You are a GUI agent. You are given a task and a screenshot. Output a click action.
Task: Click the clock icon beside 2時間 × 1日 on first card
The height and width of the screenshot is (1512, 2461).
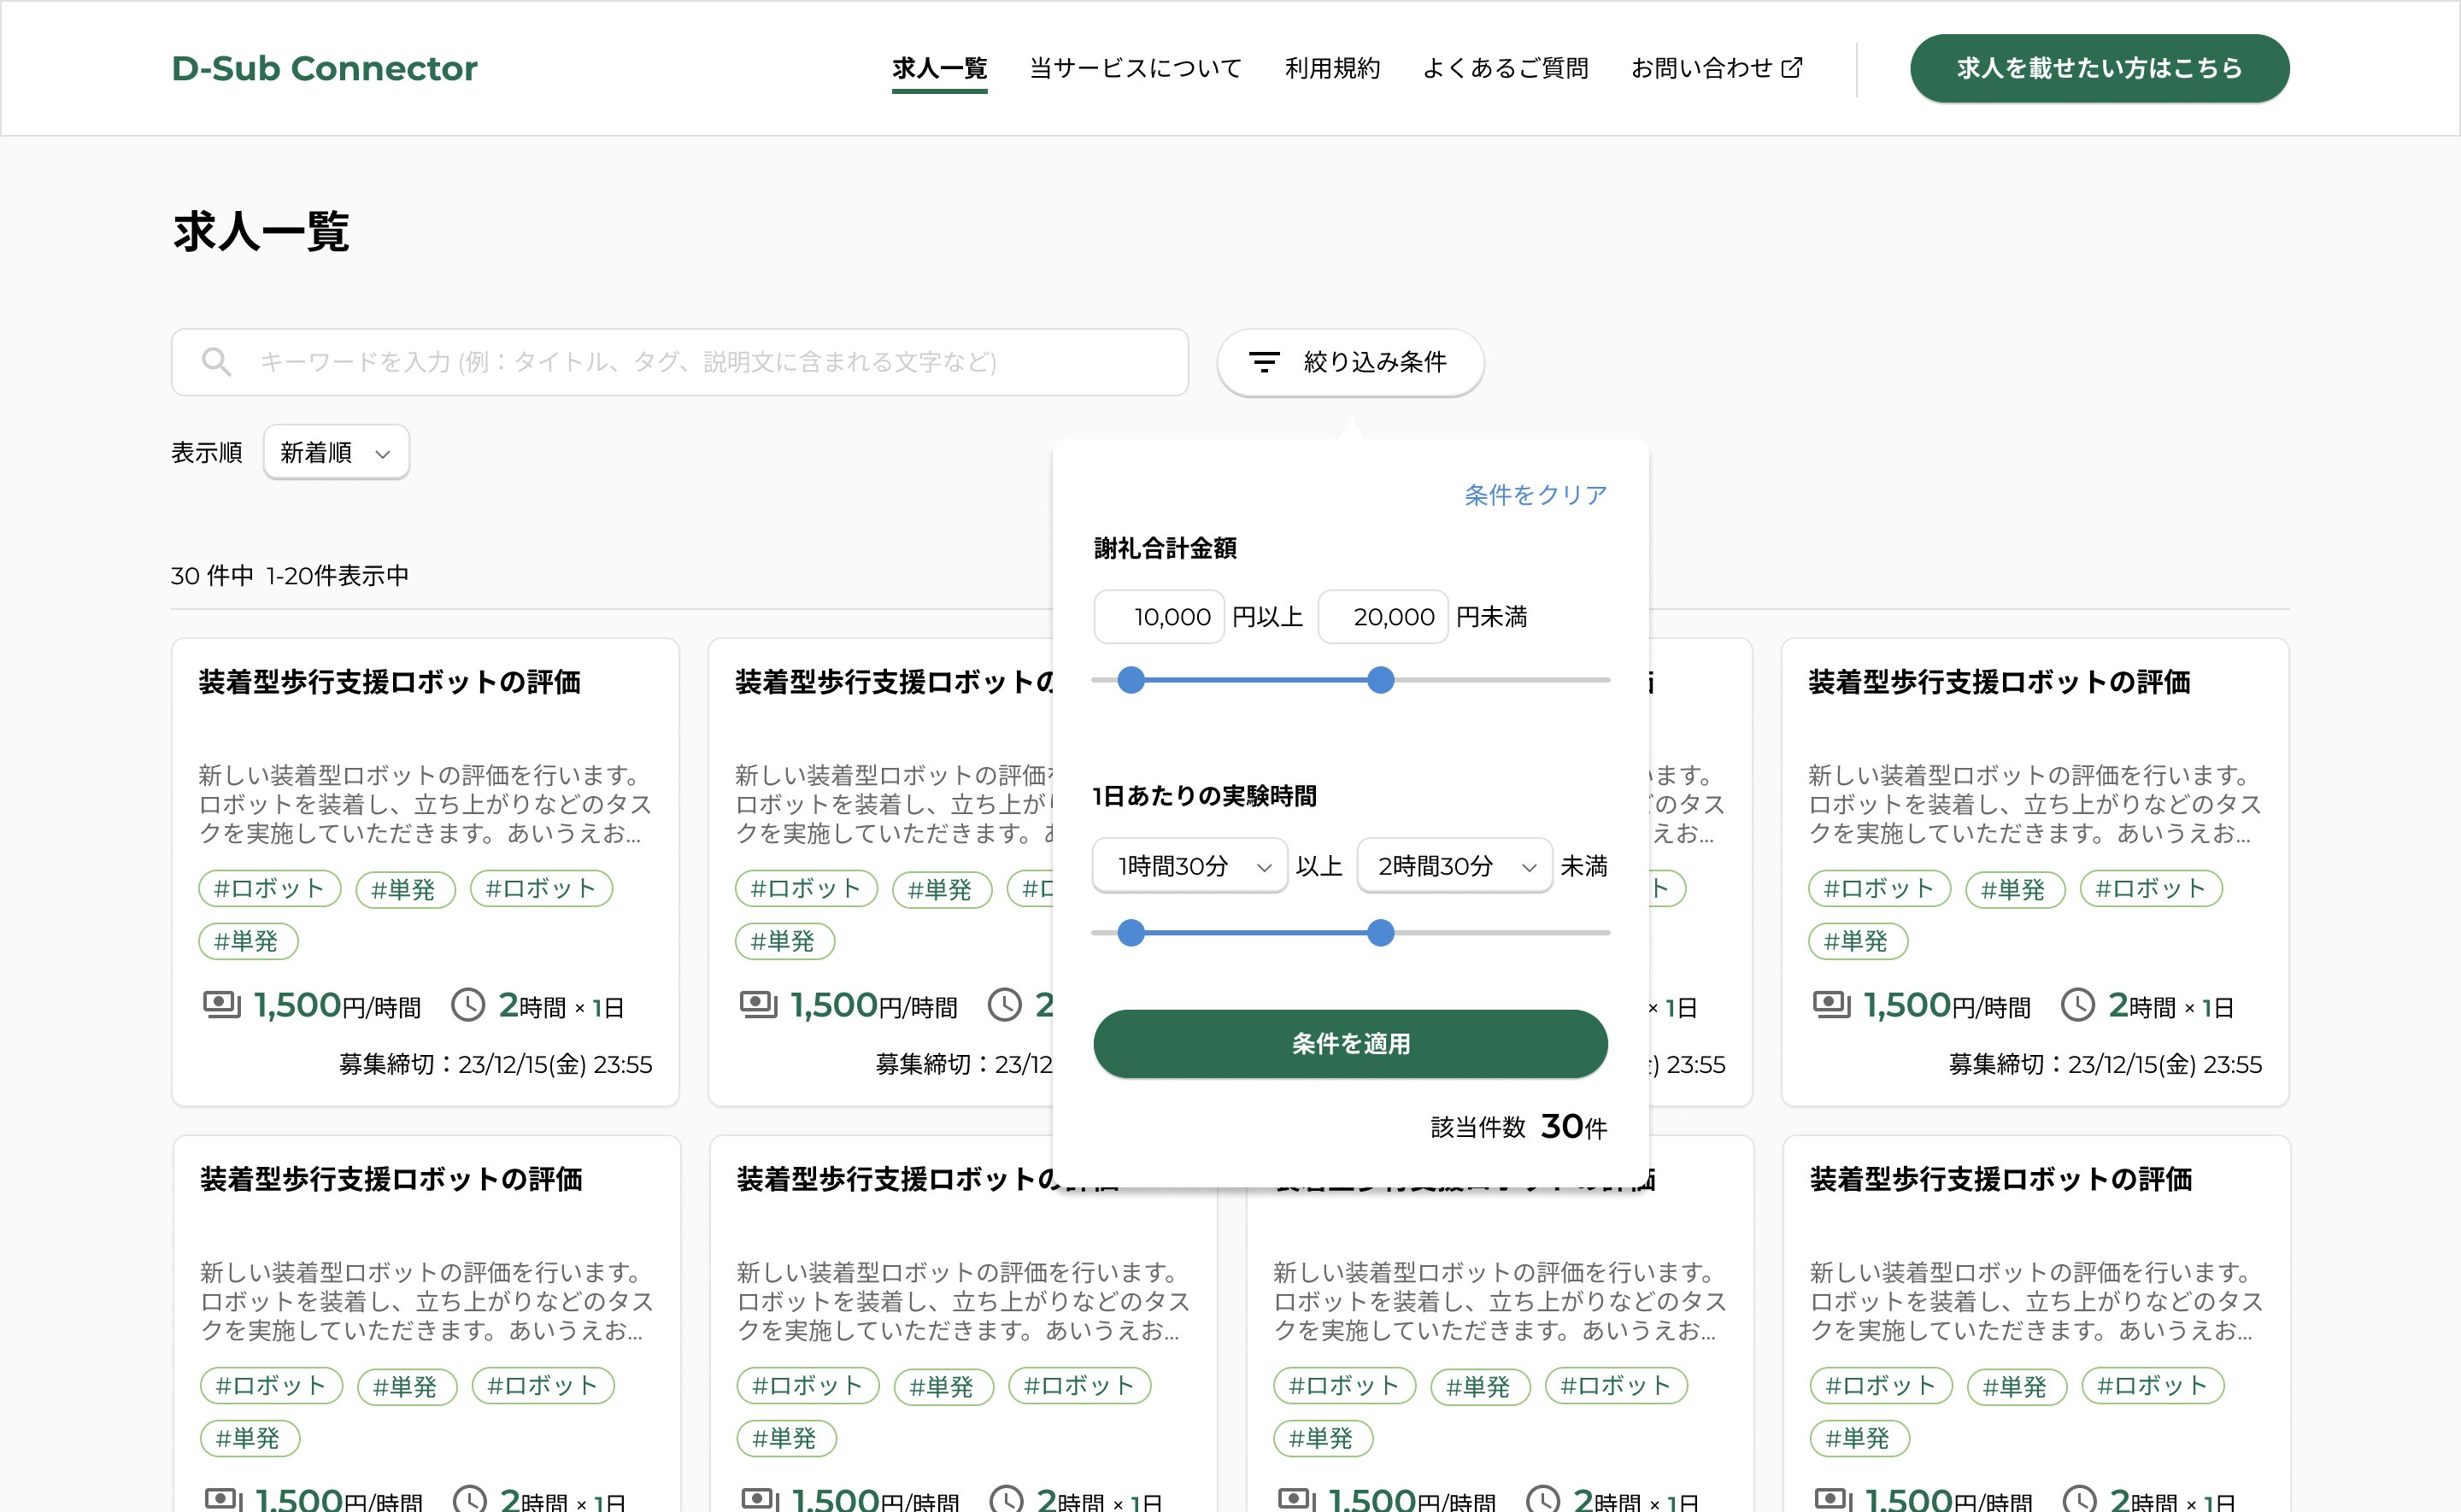(x=469, y=1005)
